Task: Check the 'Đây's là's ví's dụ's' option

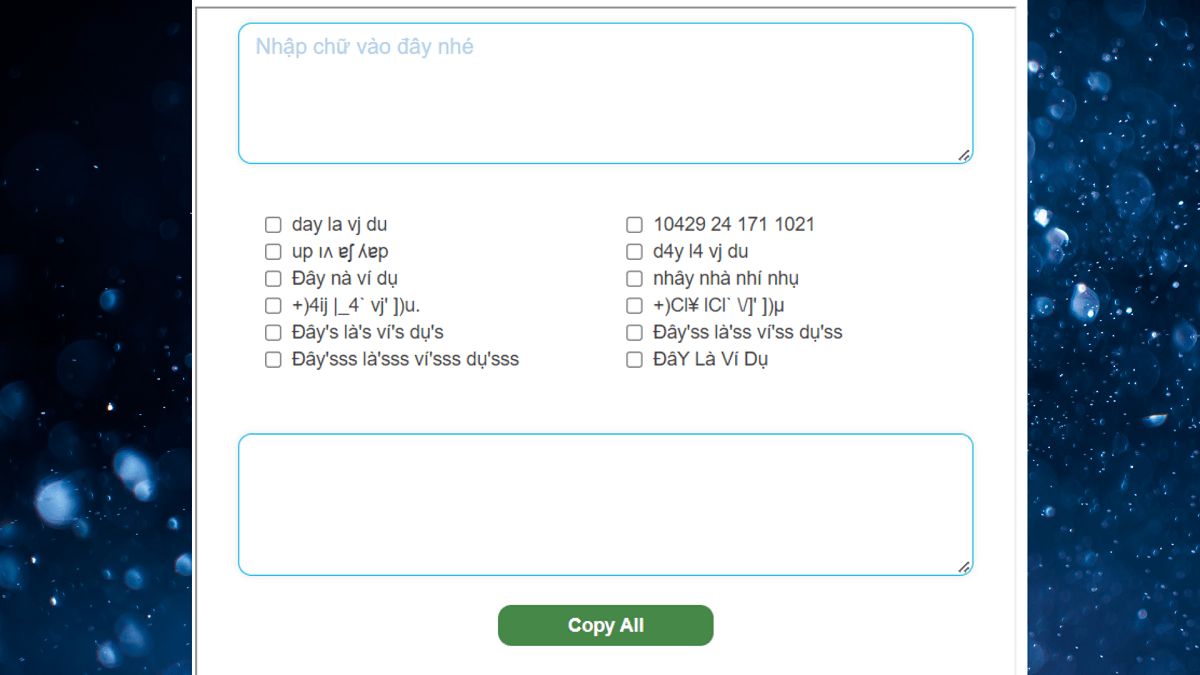Action: [273, 333]
